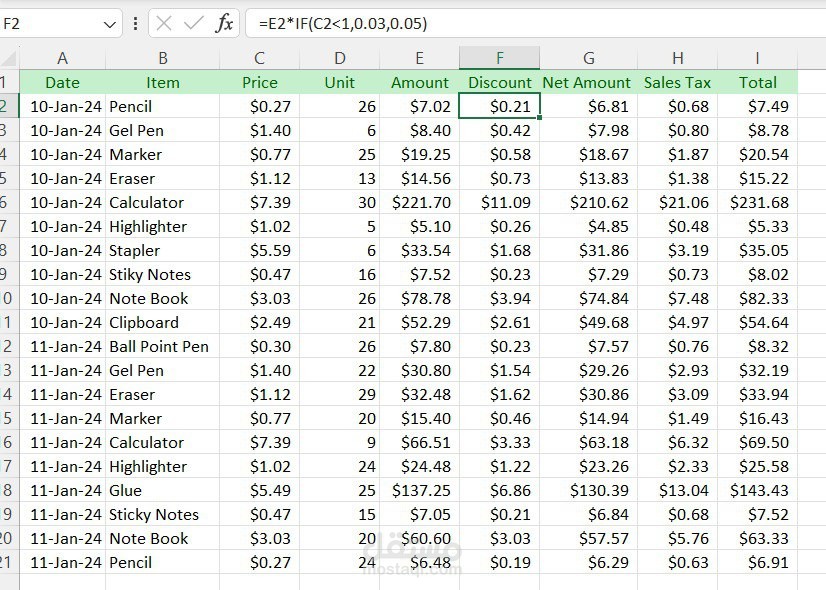Select the Clipboard item cell

162,322
